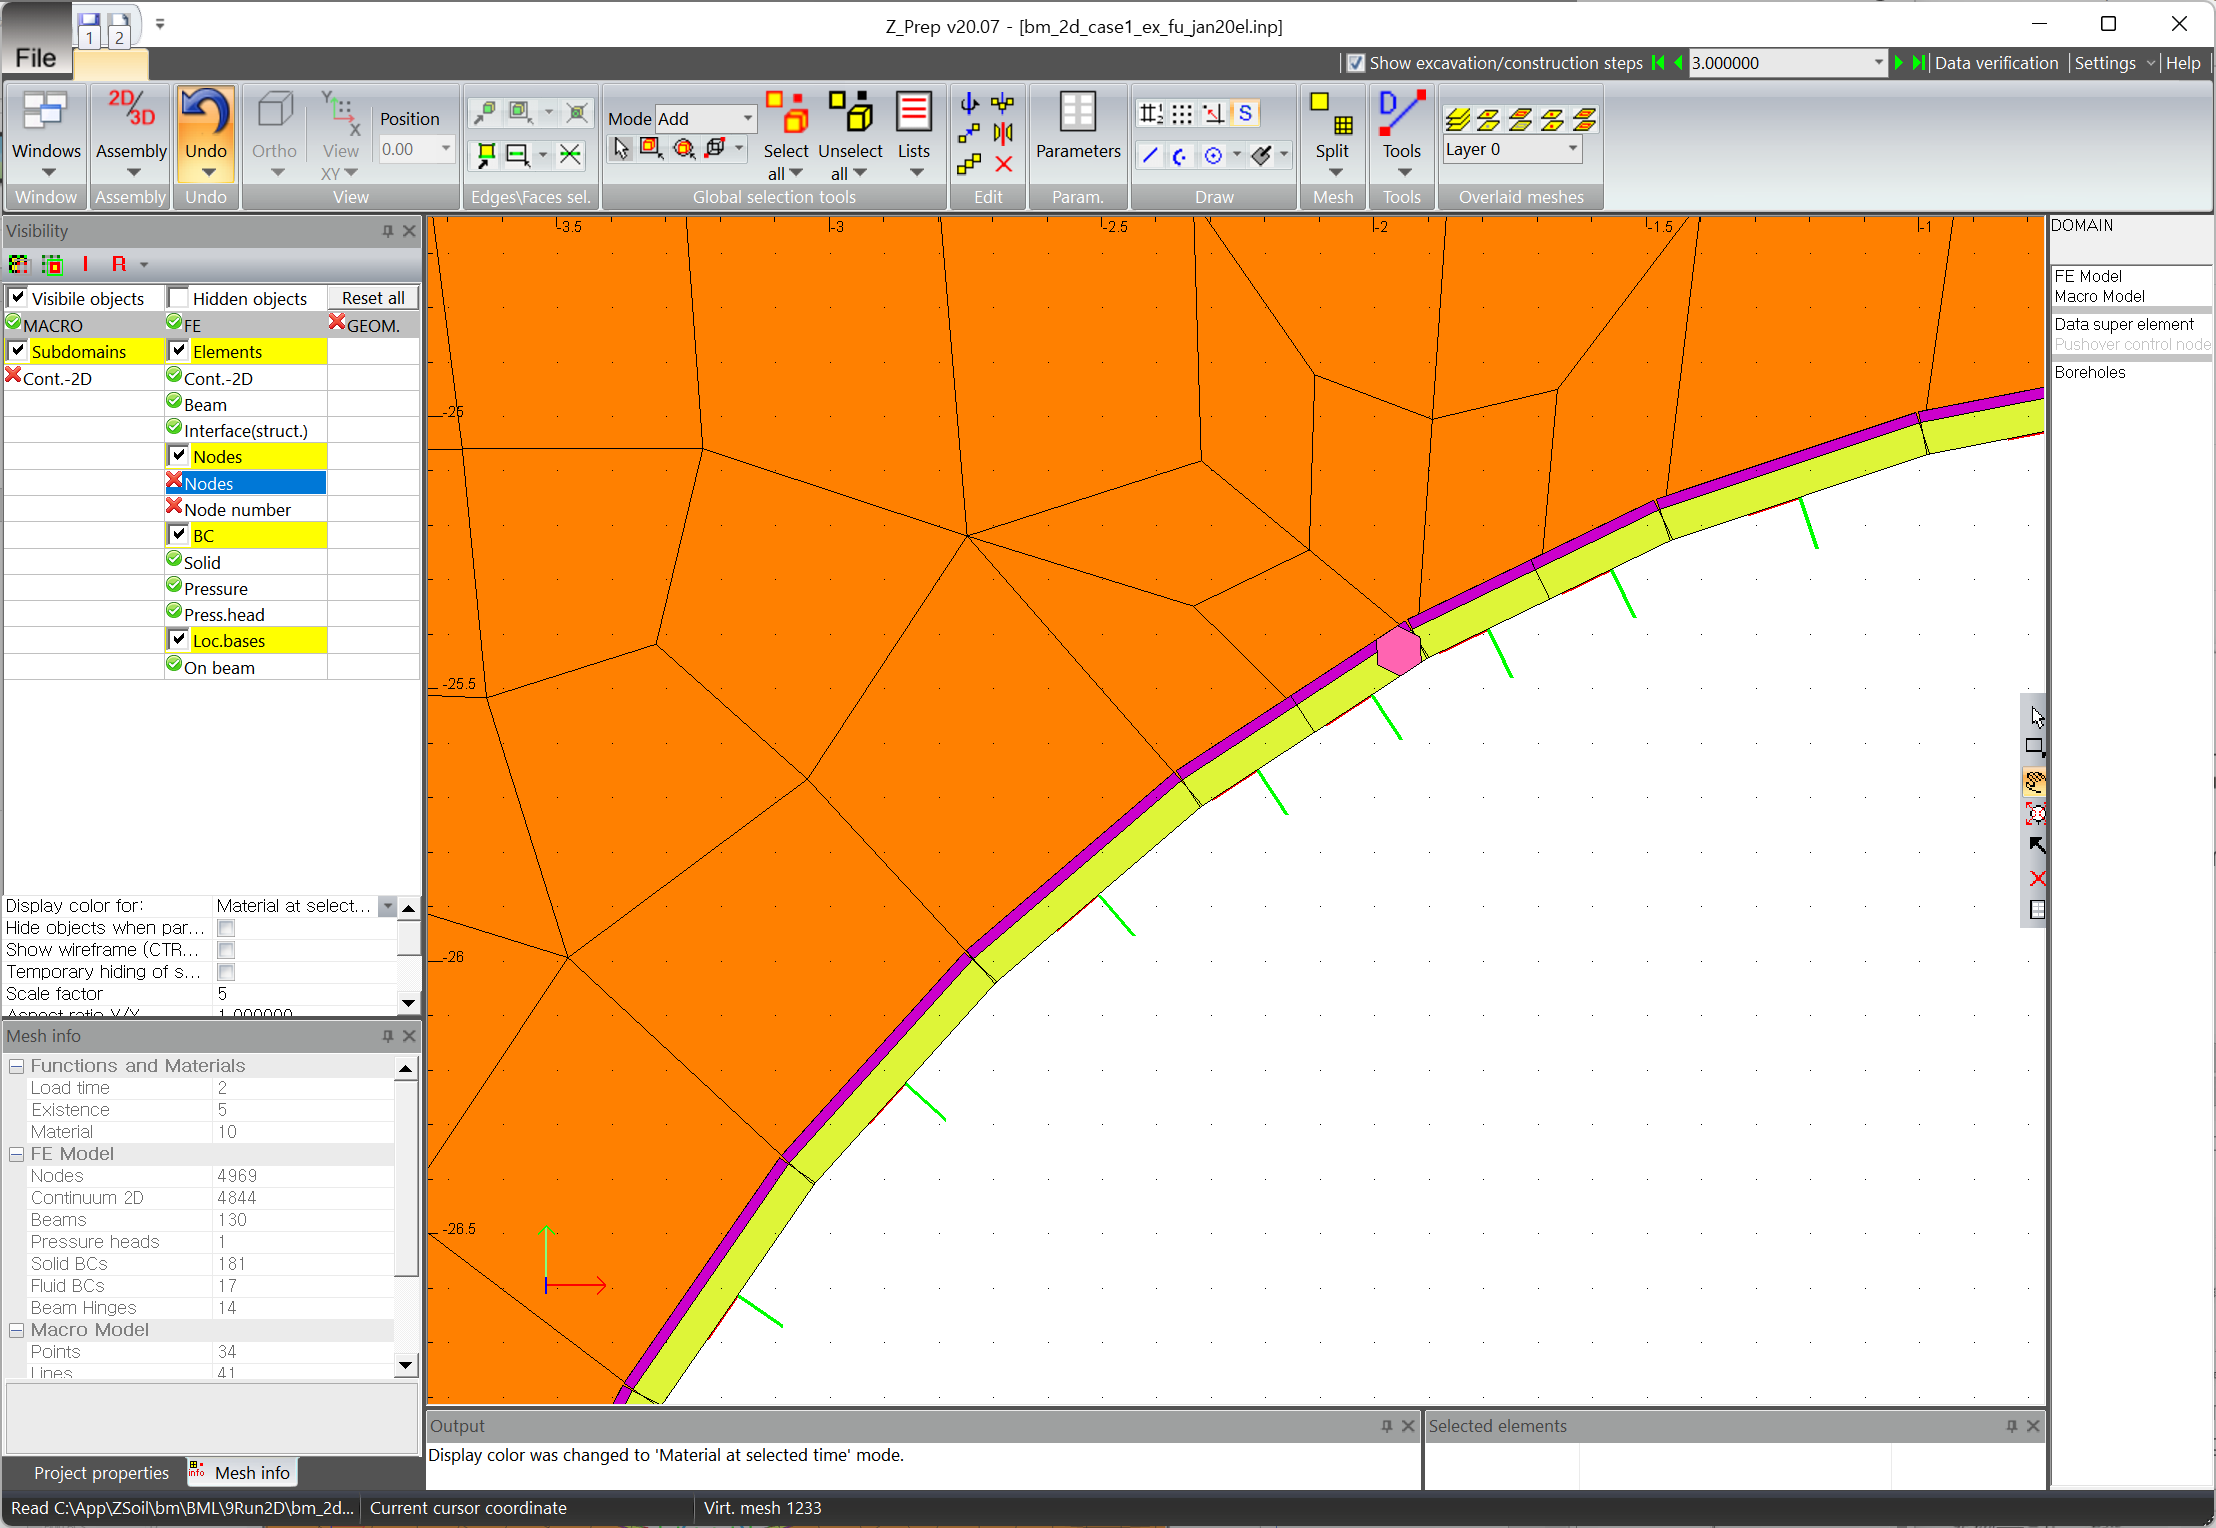
Task: Click Data verification link
Action: click(x=1996, y=63)
